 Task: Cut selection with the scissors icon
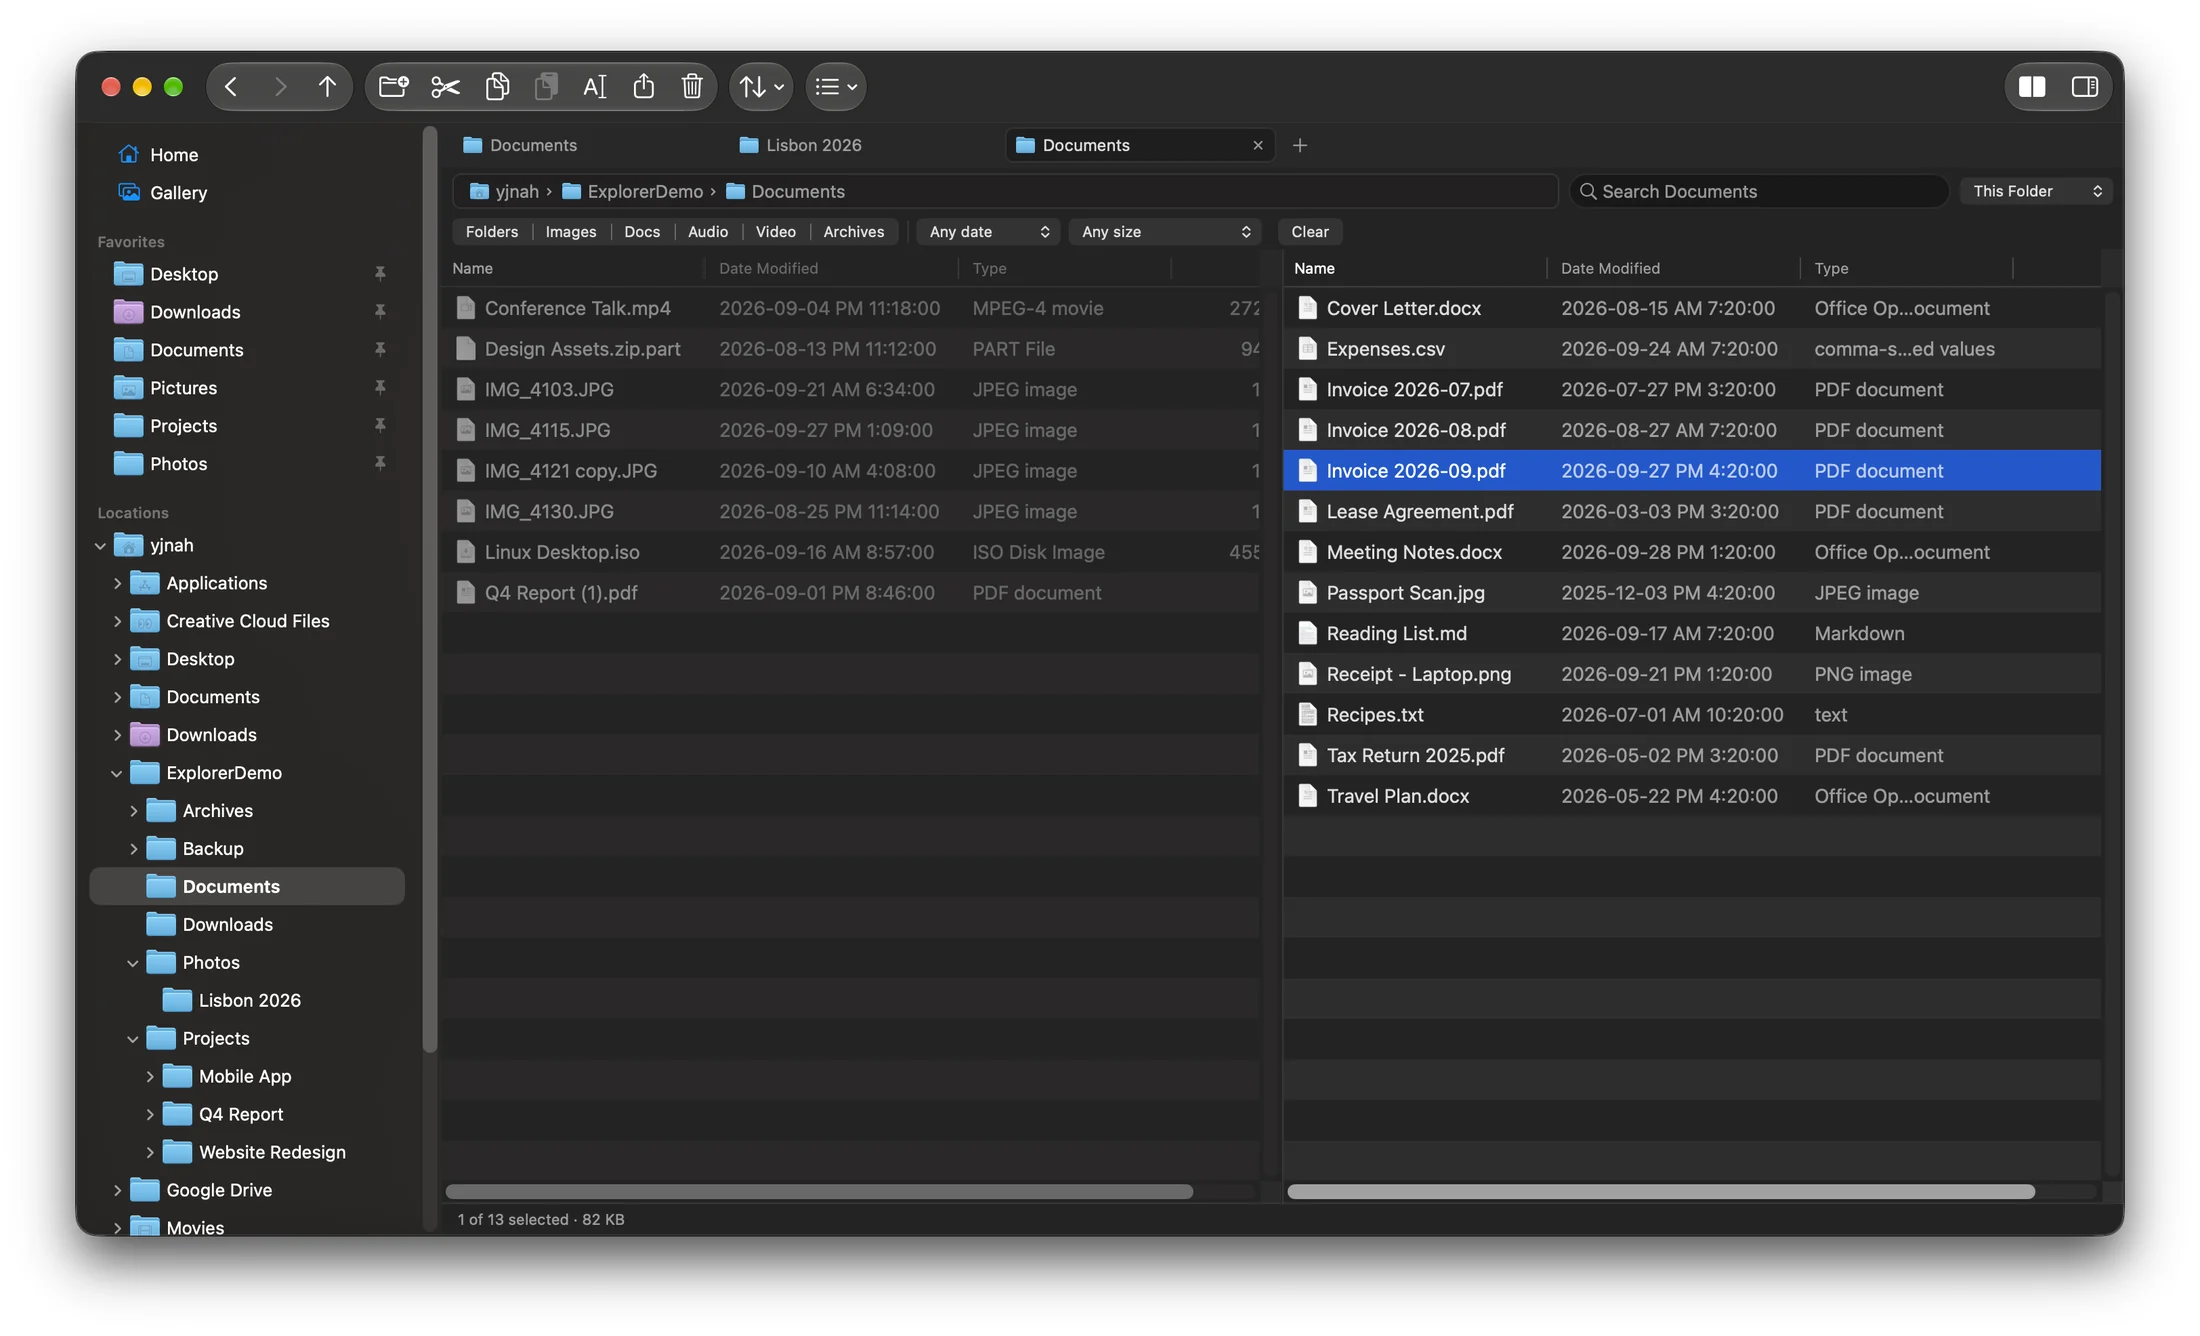(x=445, y=87)
